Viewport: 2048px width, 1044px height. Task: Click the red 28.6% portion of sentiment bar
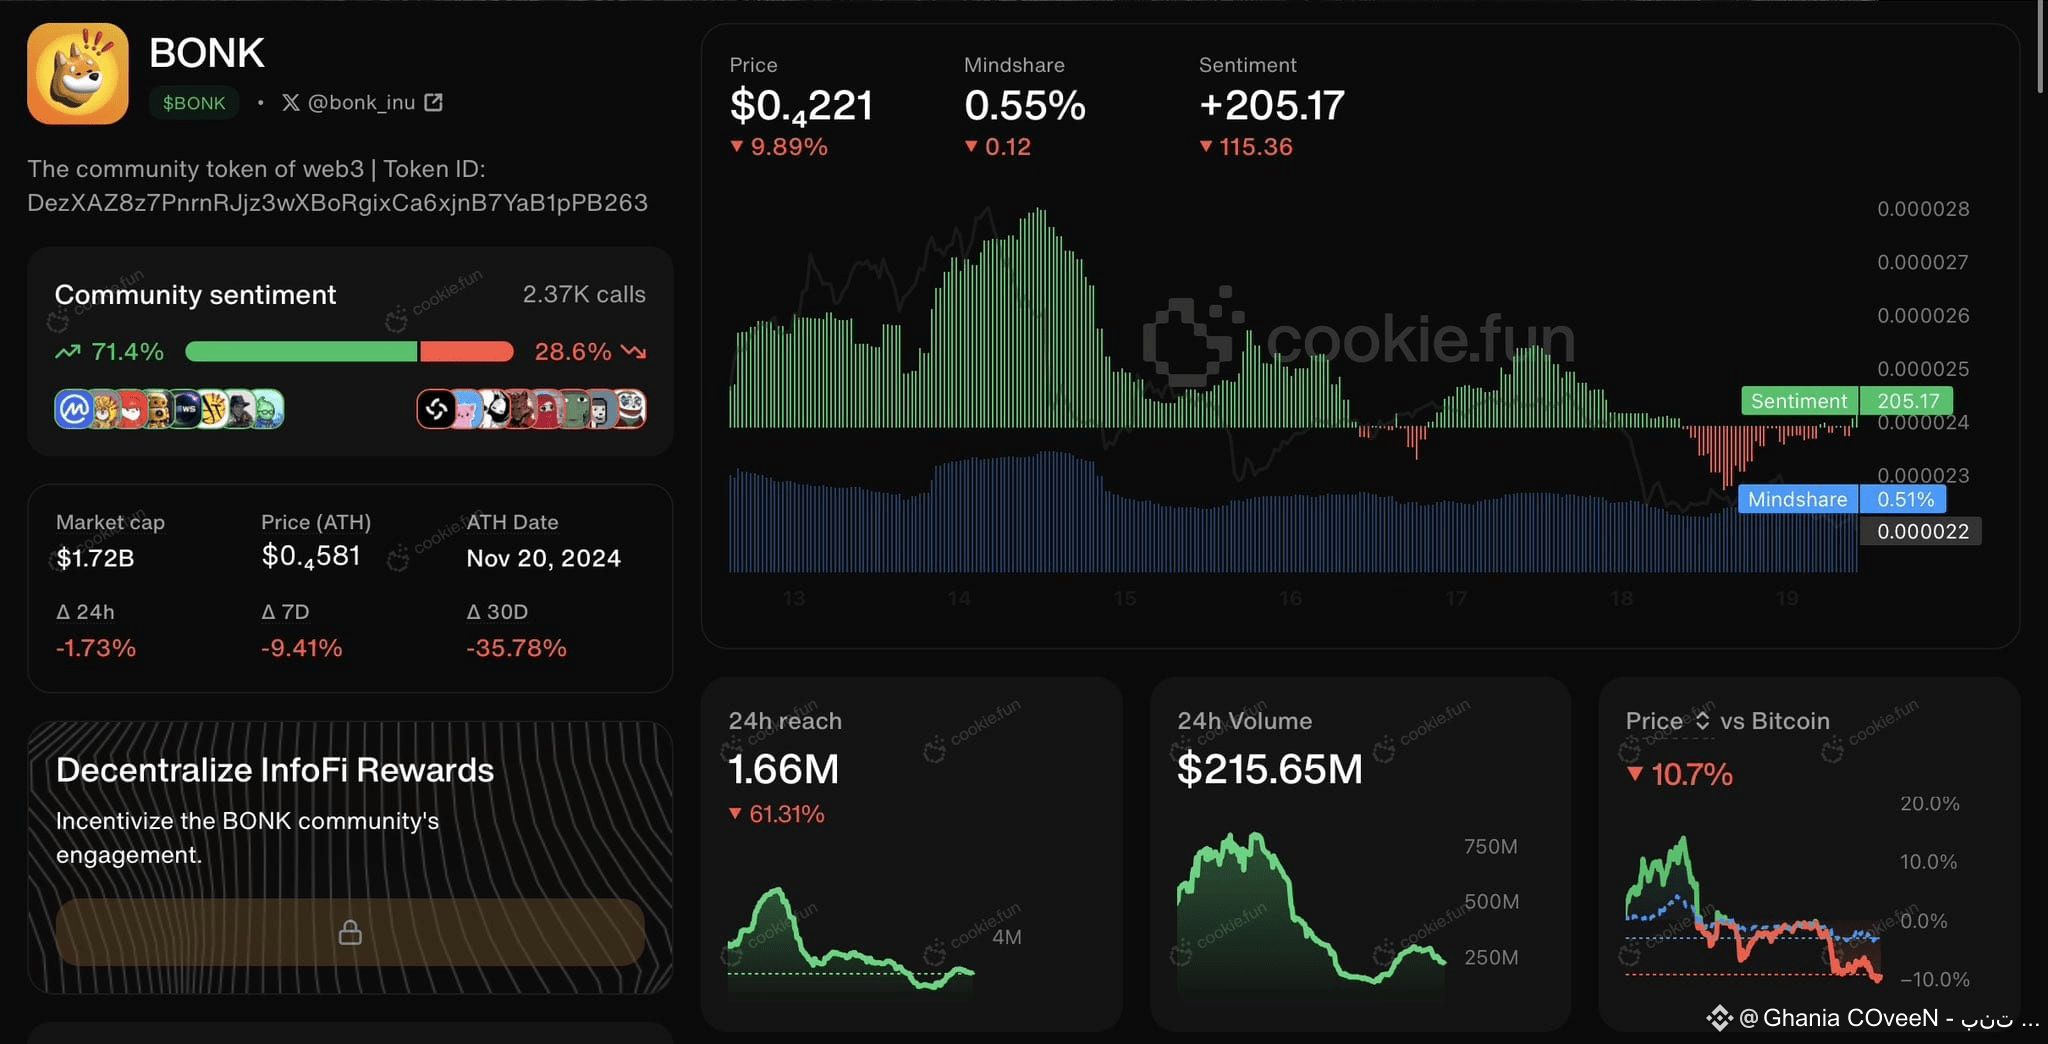[466, 351]
